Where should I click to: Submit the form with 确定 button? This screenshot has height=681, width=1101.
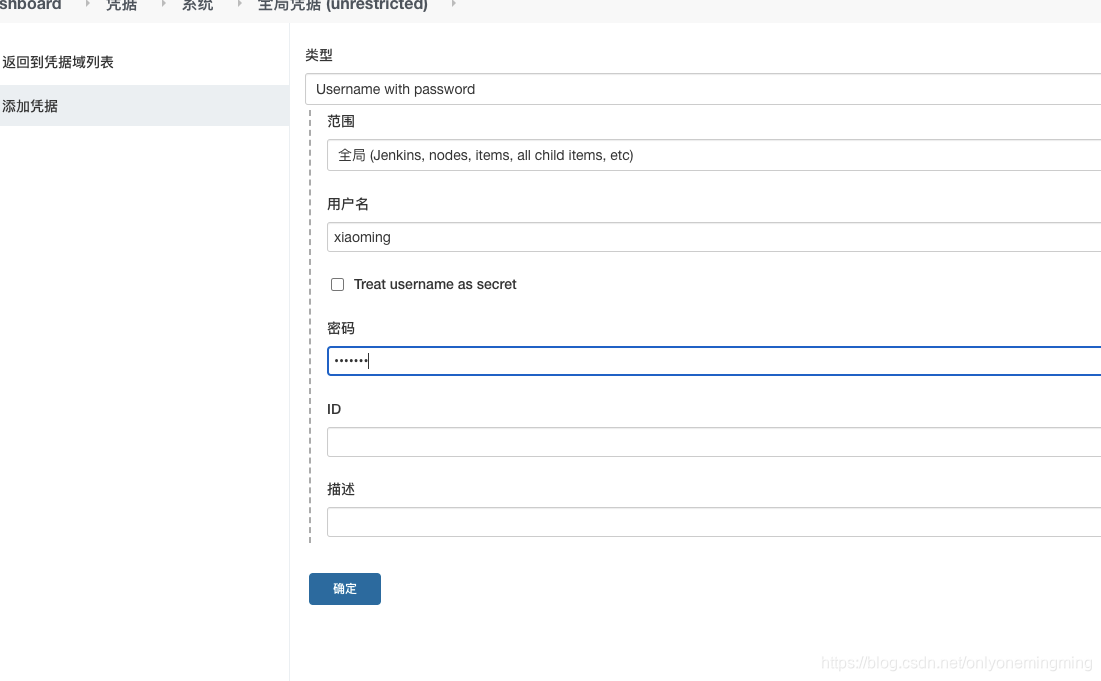(x=345, y=589)
